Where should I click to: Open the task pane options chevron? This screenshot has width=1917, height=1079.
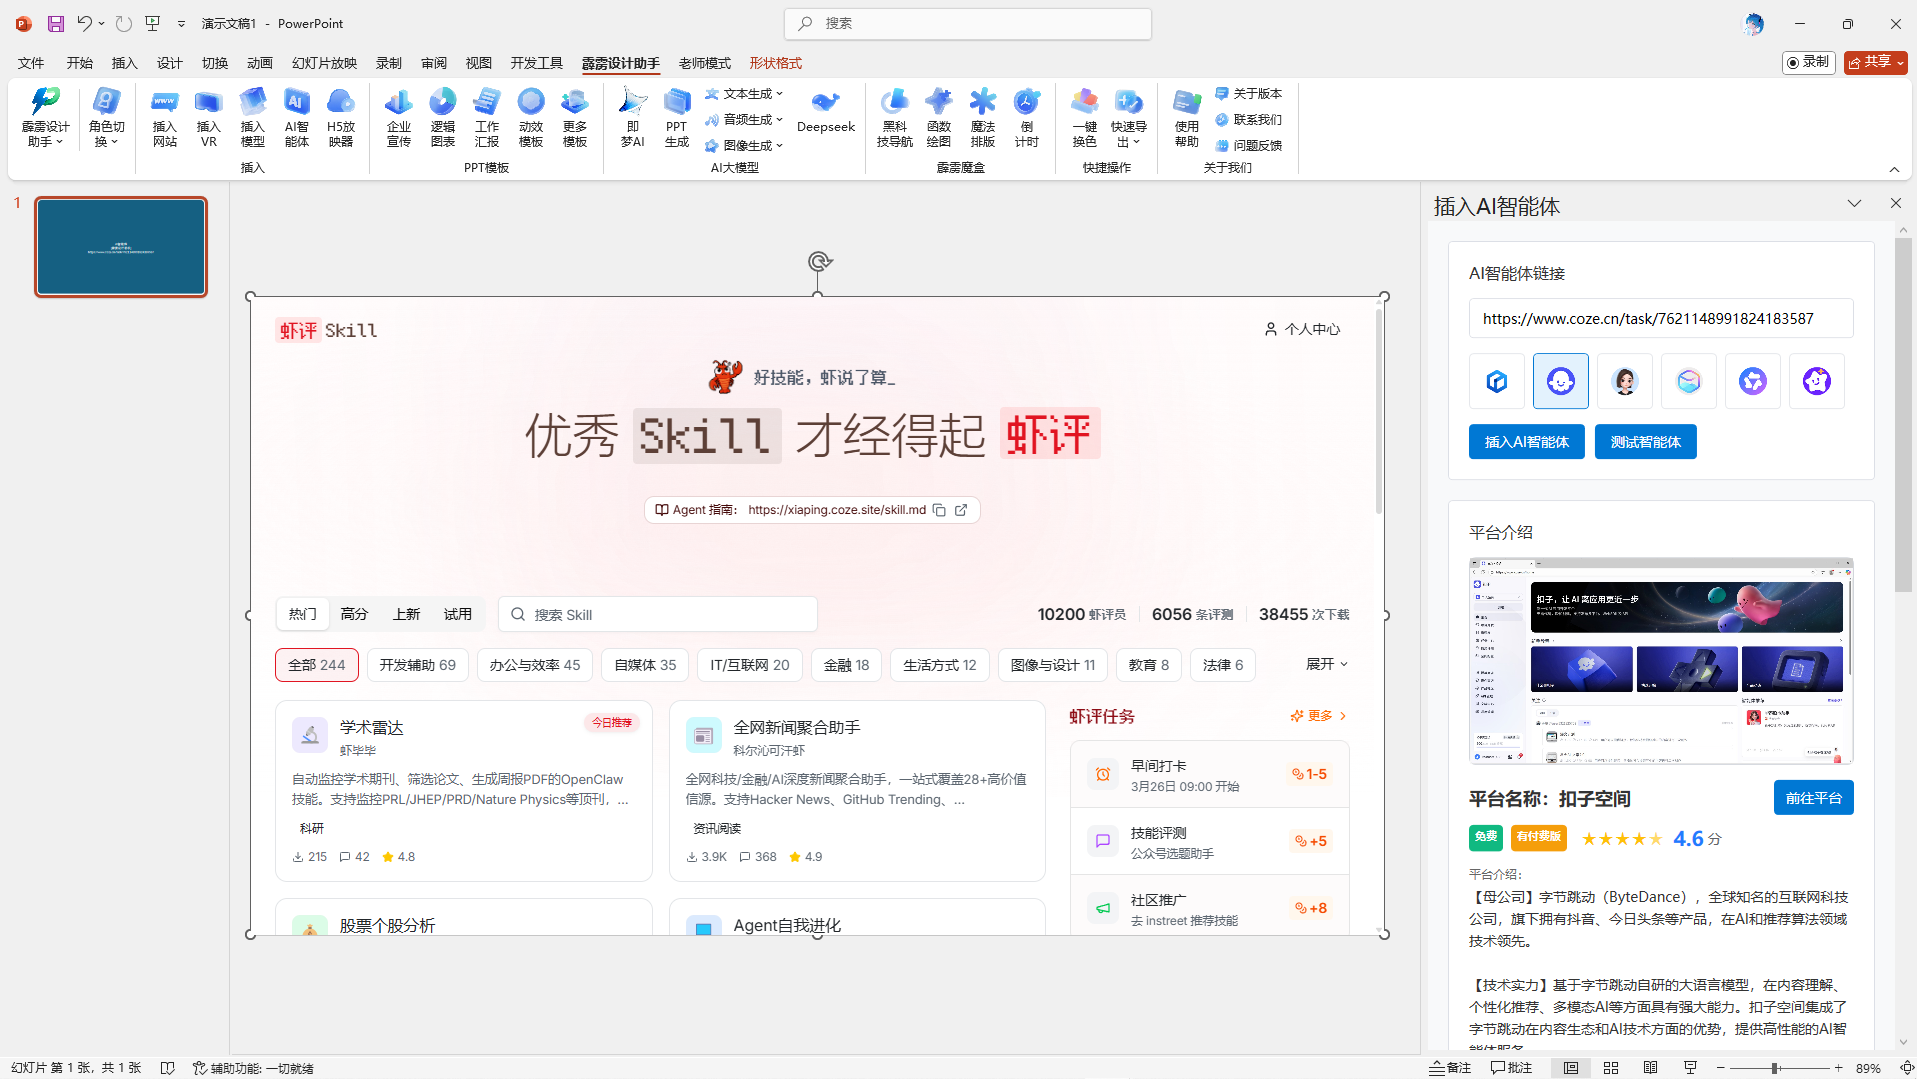tap(1854, 203)
